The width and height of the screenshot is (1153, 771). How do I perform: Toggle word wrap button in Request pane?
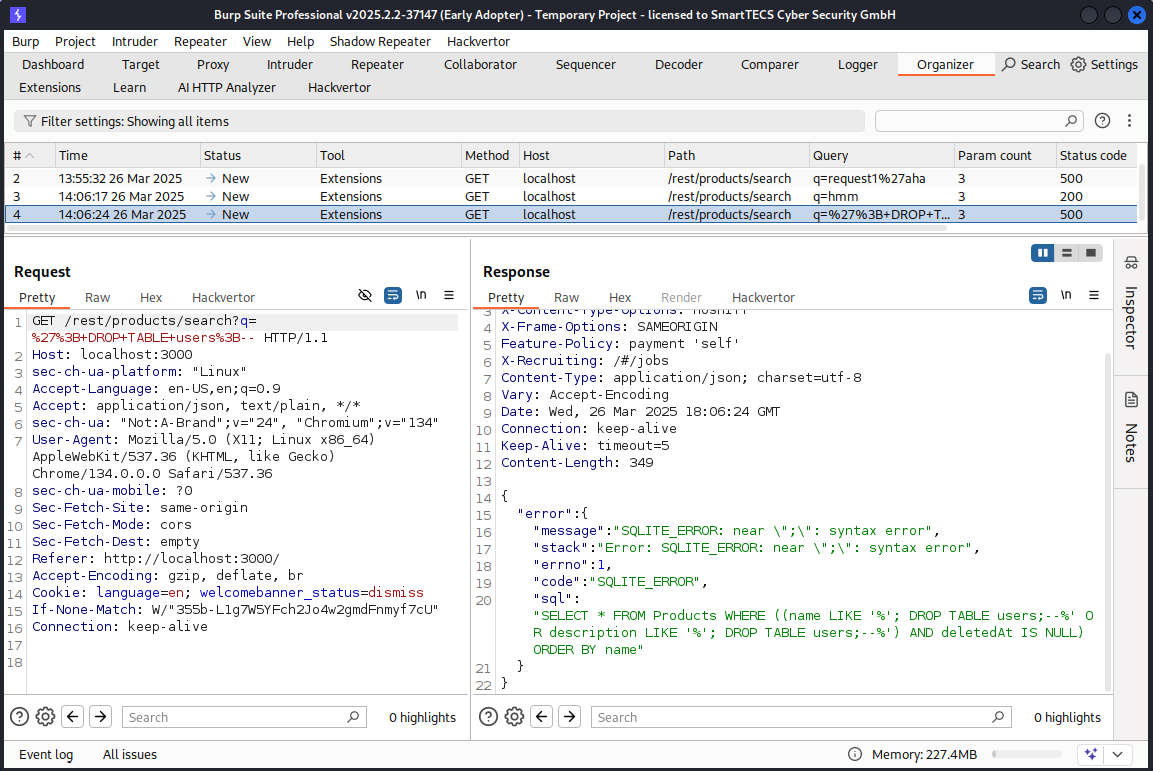(393, 295)
